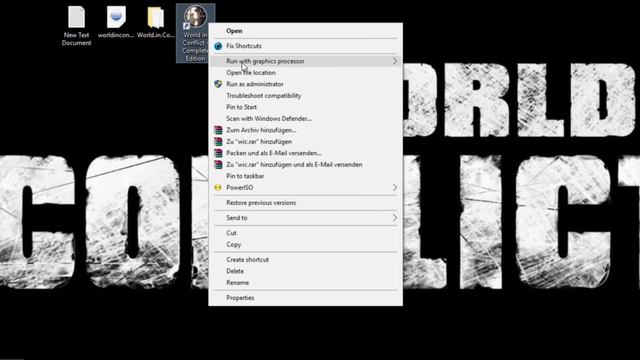Choose Scan with Windows Defender

pos(305,119)
